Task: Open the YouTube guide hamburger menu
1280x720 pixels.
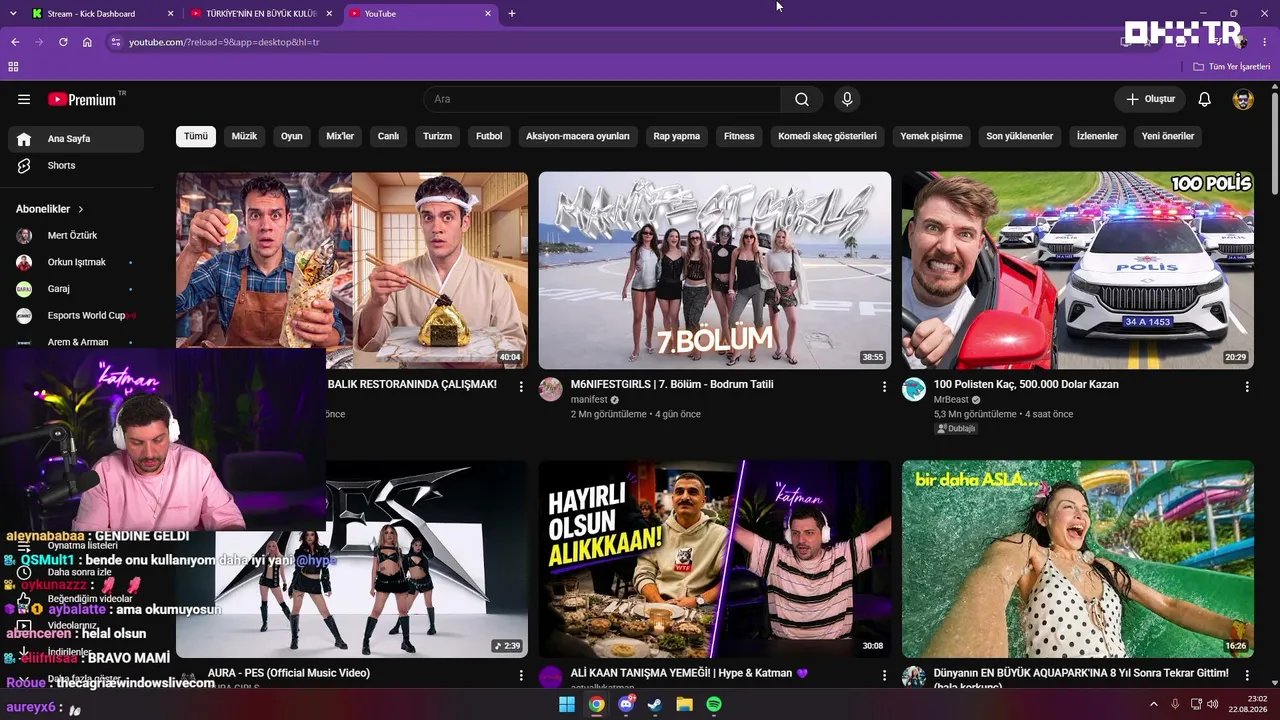Action: (24, 99)
